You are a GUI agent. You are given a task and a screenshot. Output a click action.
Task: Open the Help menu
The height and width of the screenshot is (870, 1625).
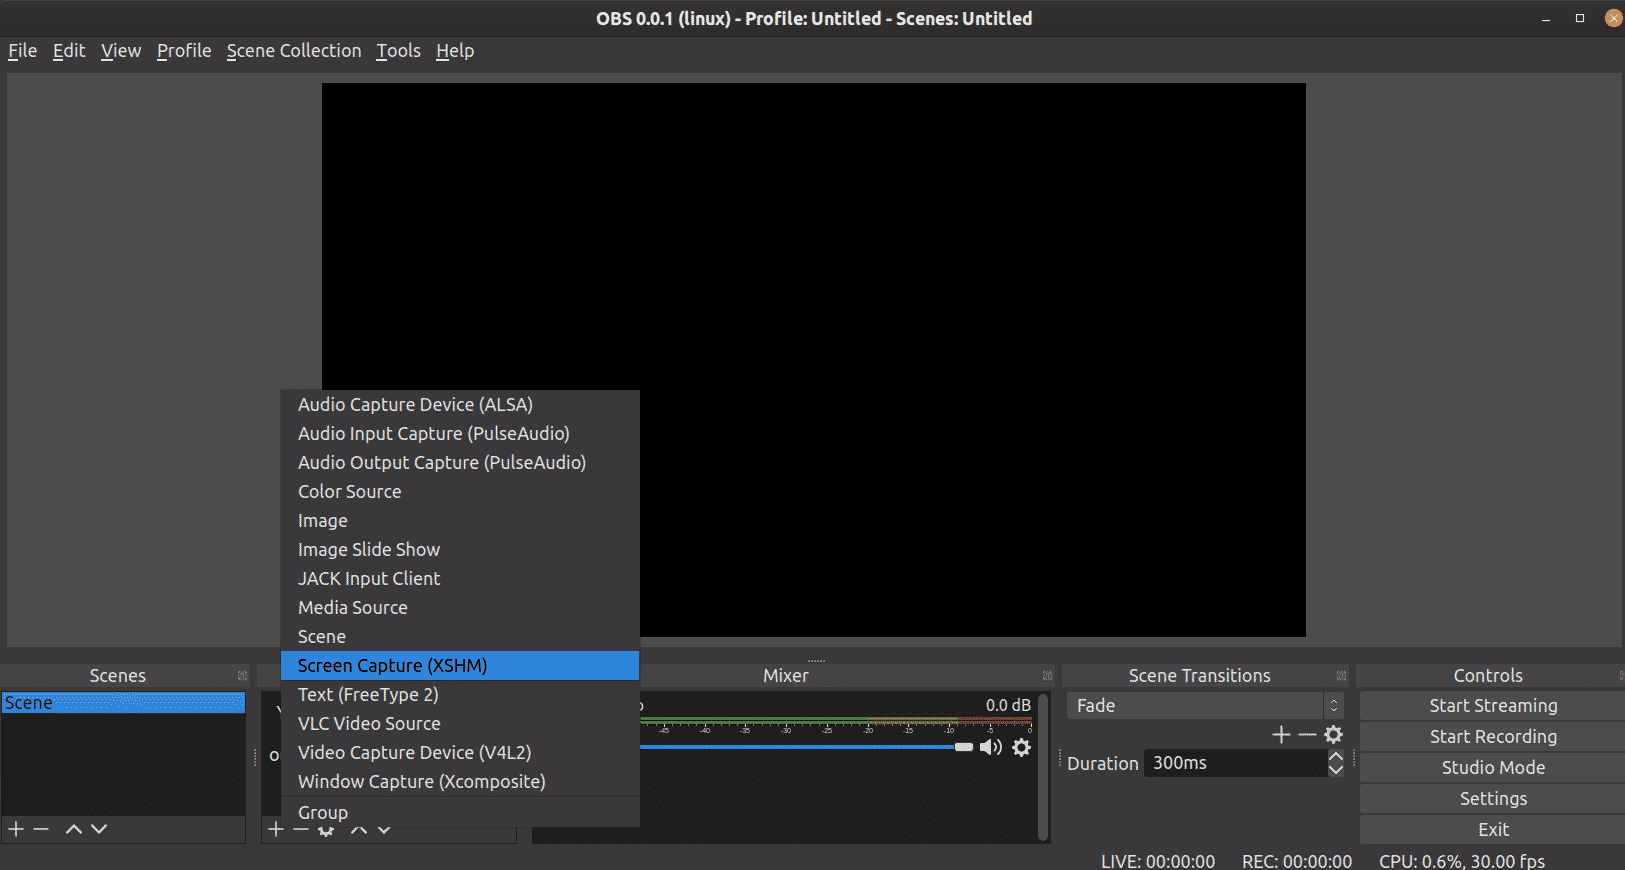pos(455,51)
